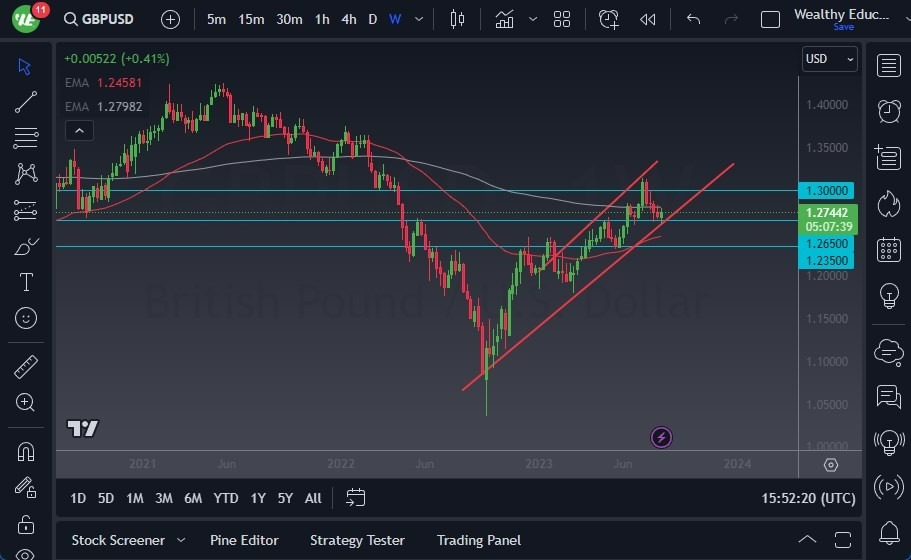The width and height of the screenshot is (911, 560).
Task: Open the public chats cloud panel
Action: pyautogui.click(x=889, y=352)
